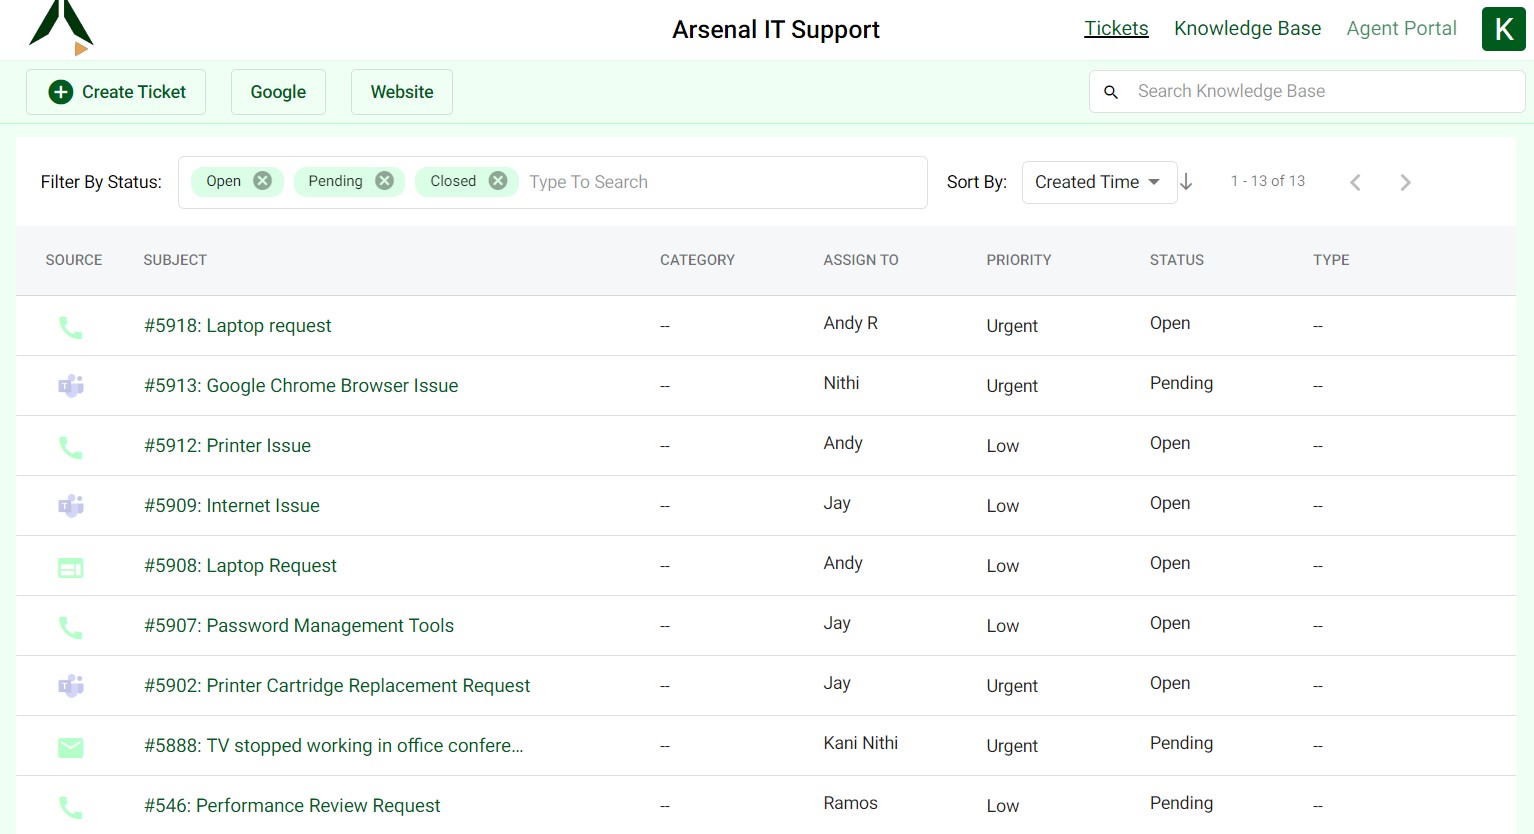This screenshot has height=834, width=1534.
Task: Select the Teams icon beside #5913 Google Chrome Browser Issue
Action: coord(71,385)
